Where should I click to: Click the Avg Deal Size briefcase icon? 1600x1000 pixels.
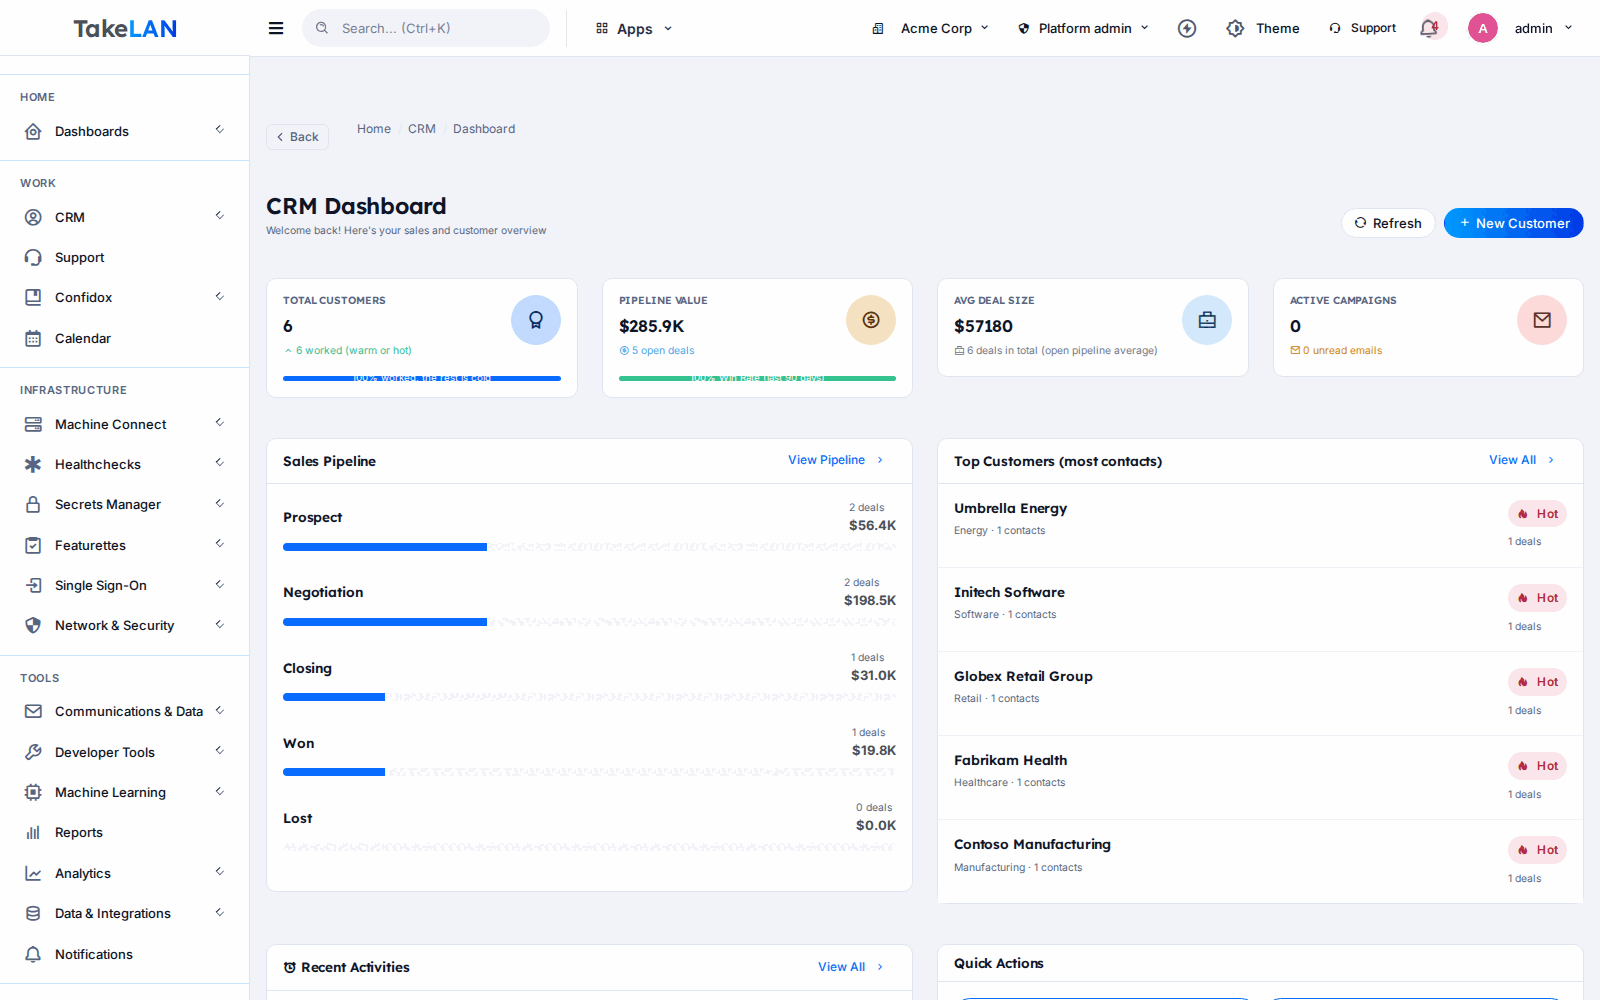1207,320
